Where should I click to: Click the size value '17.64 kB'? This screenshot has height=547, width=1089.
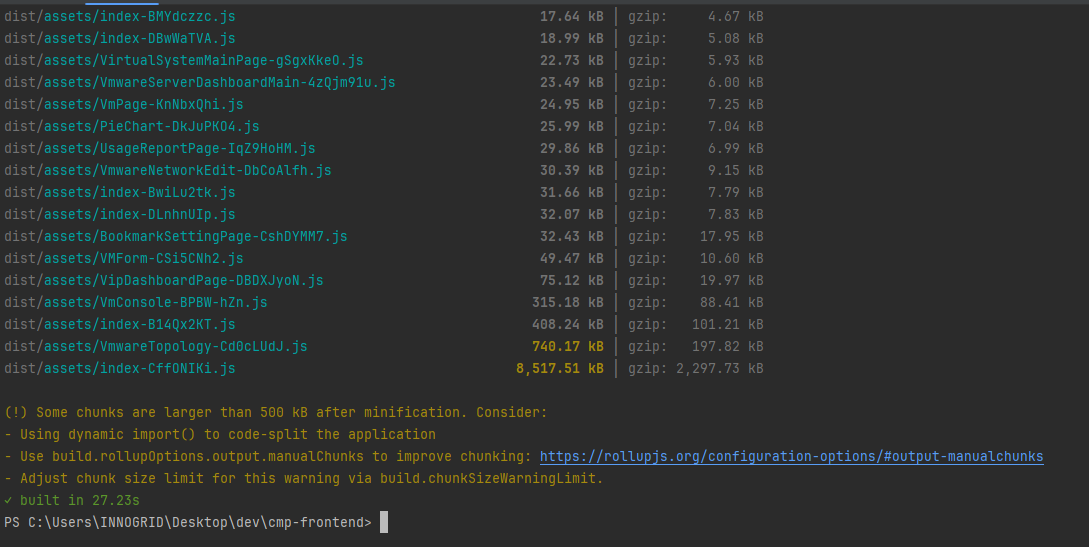[572, 16]
